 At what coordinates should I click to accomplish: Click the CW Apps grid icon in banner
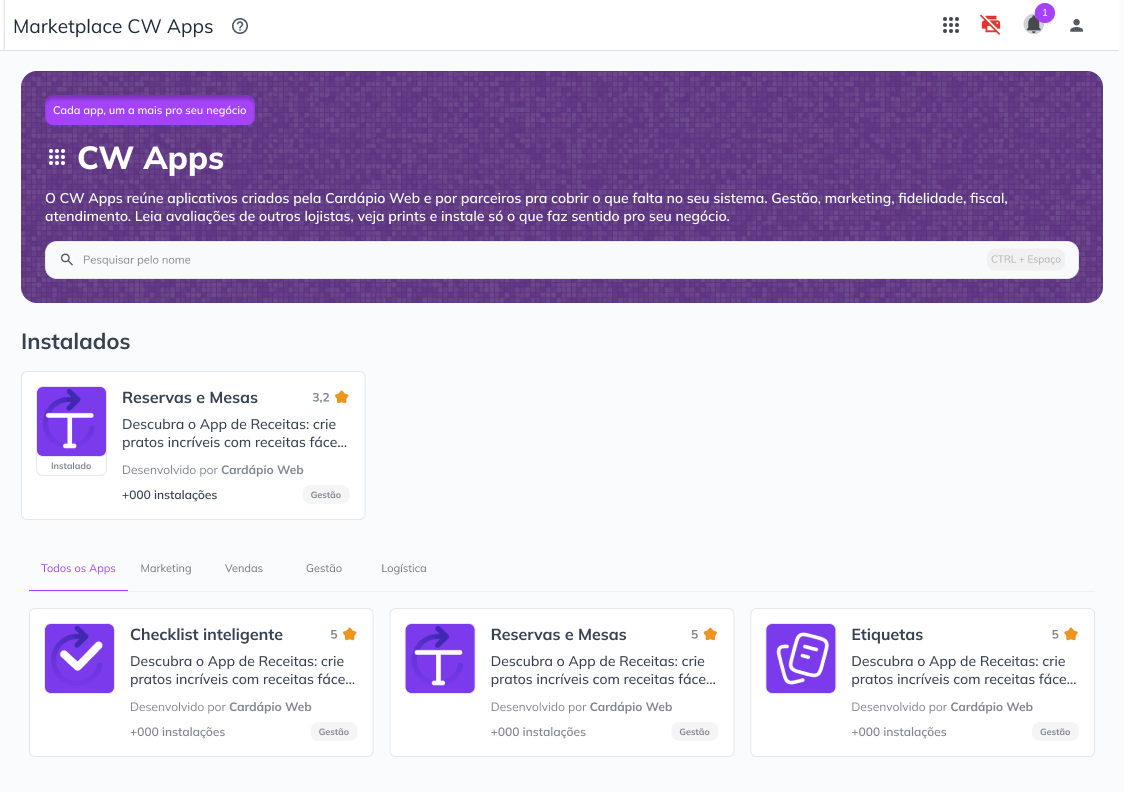point(57,158)
